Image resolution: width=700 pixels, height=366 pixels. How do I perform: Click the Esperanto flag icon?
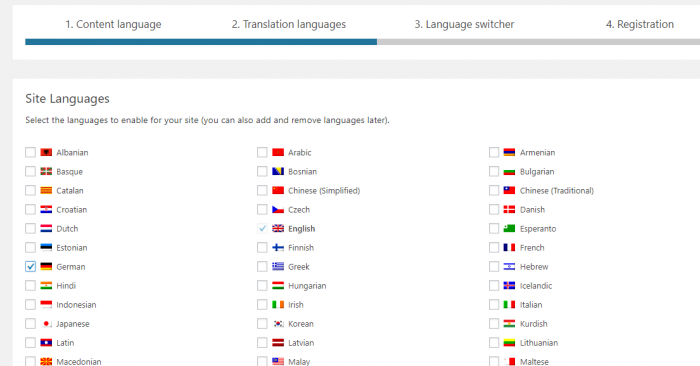click(509, 229)
